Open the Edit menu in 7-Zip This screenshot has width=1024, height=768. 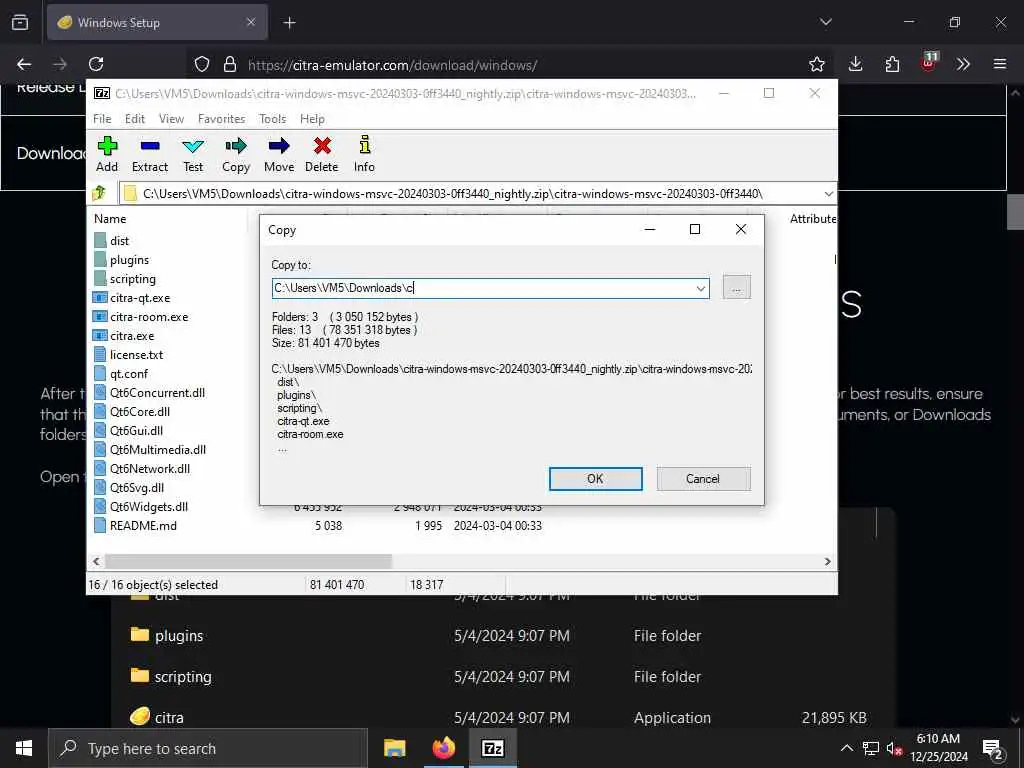[x=135, y=119]
